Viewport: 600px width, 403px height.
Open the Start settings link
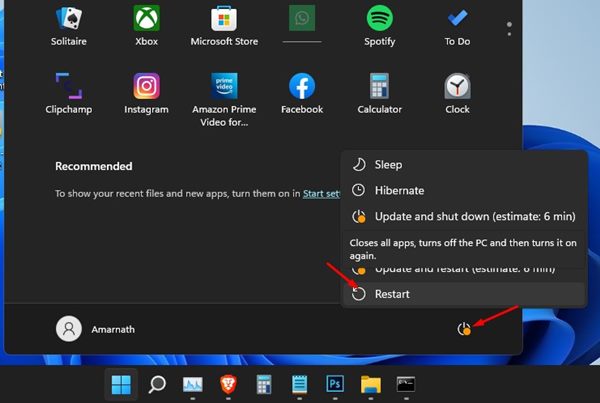coord(321,194)
